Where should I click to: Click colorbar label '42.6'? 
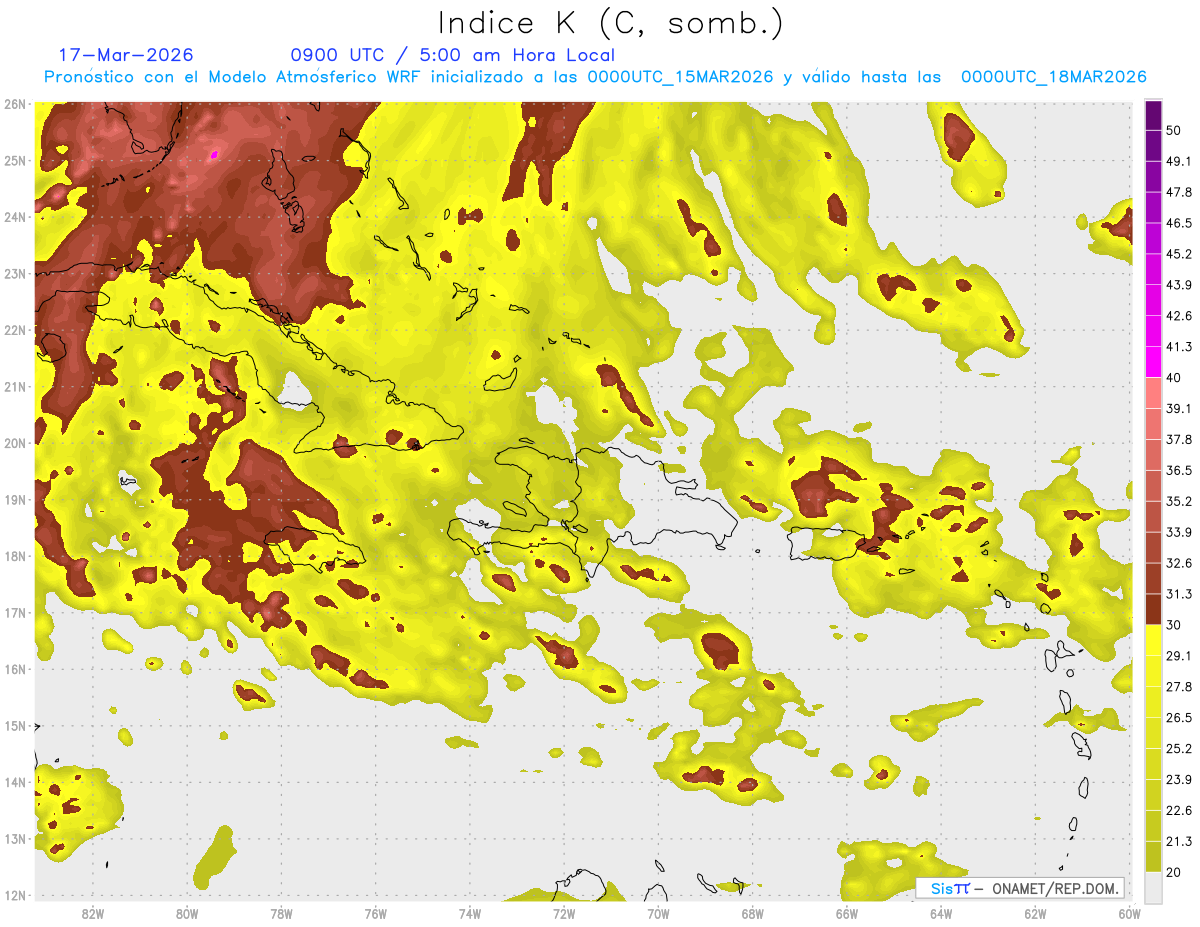[x=1179, y=316]
